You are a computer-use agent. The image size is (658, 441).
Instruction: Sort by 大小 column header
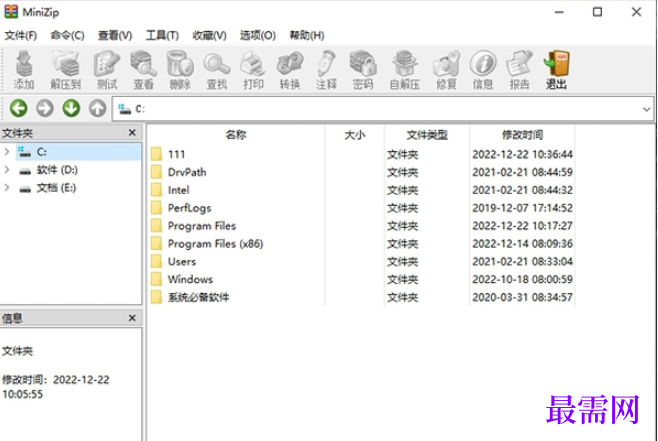tap(355, 135)
